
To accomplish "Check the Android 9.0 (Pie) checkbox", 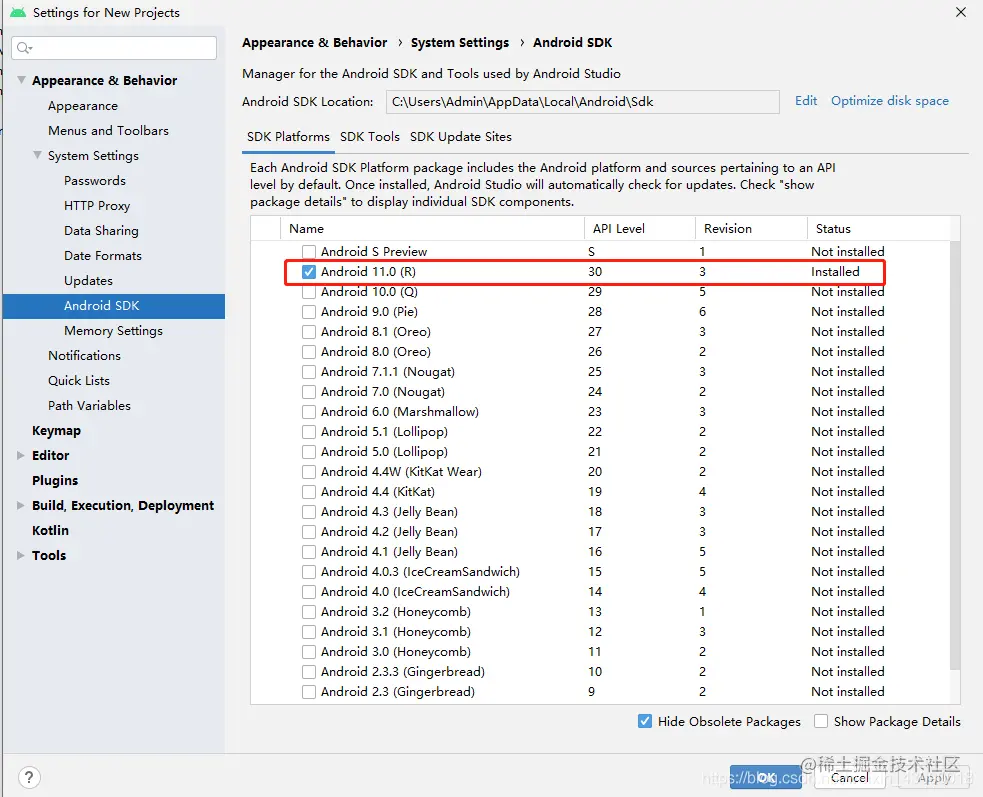I will pos(308,312).
